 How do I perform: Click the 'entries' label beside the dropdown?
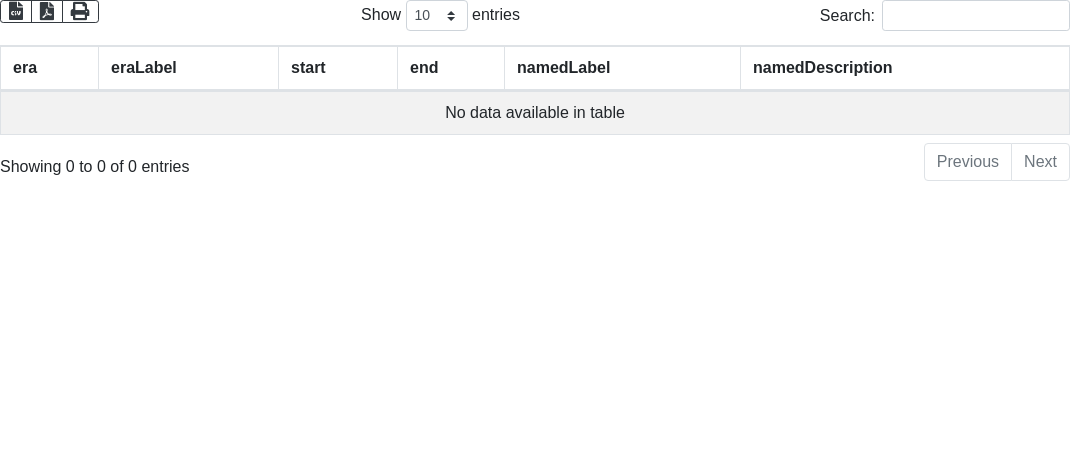496,15
